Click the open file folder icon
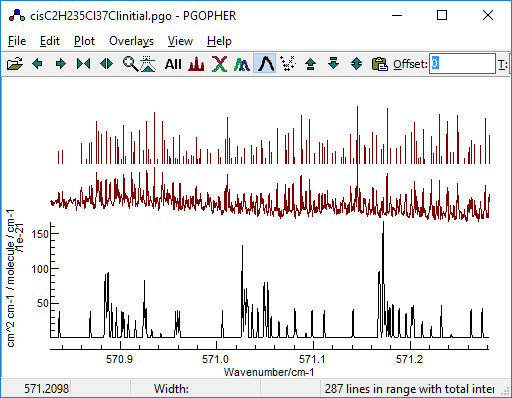Screen dimensions: 512x398 pos(15,63)
